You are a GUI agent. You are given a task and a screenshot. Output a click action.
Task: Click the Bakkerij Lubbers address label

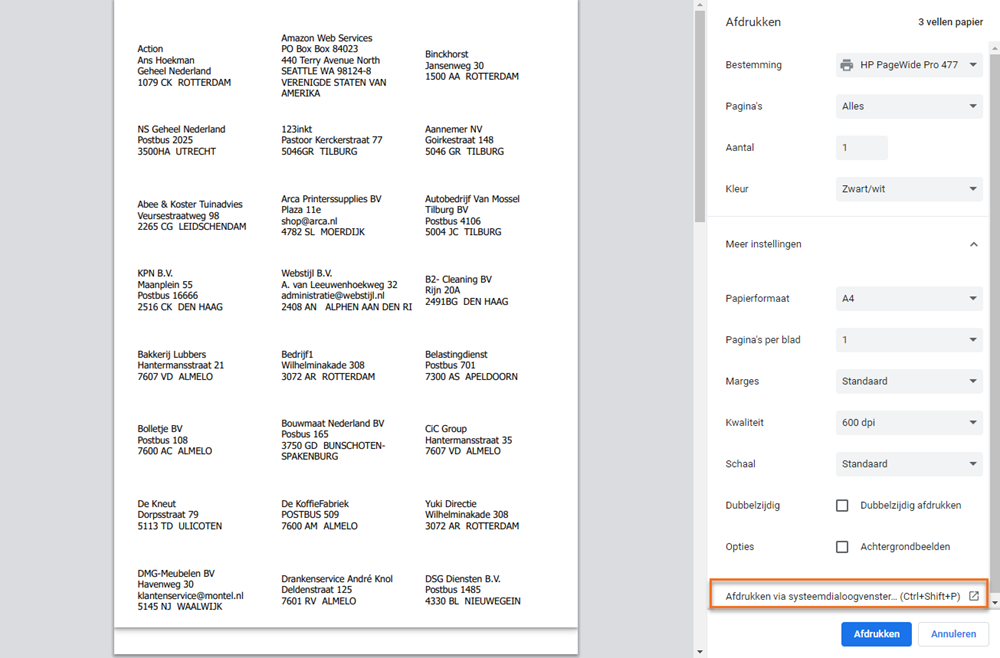point(180,365)
